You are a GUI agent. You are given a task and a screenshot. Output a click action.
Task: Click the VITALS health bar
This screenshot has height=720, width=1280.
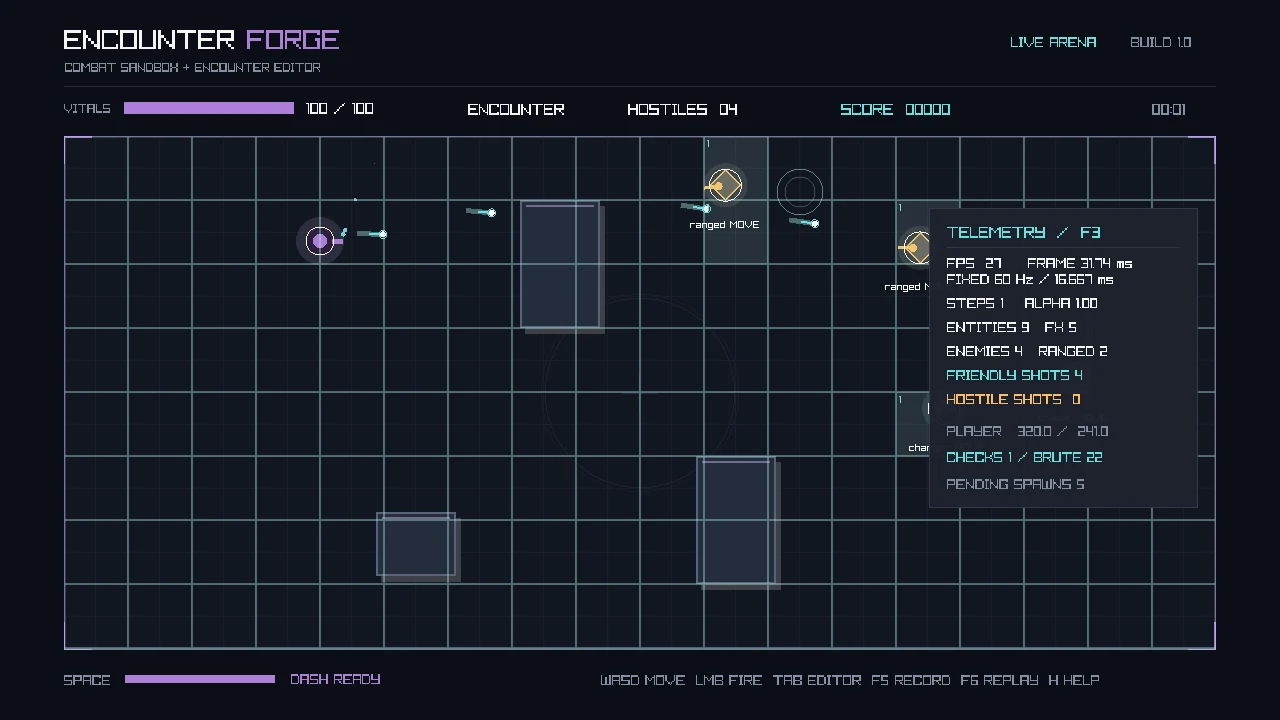pos(209,108)
